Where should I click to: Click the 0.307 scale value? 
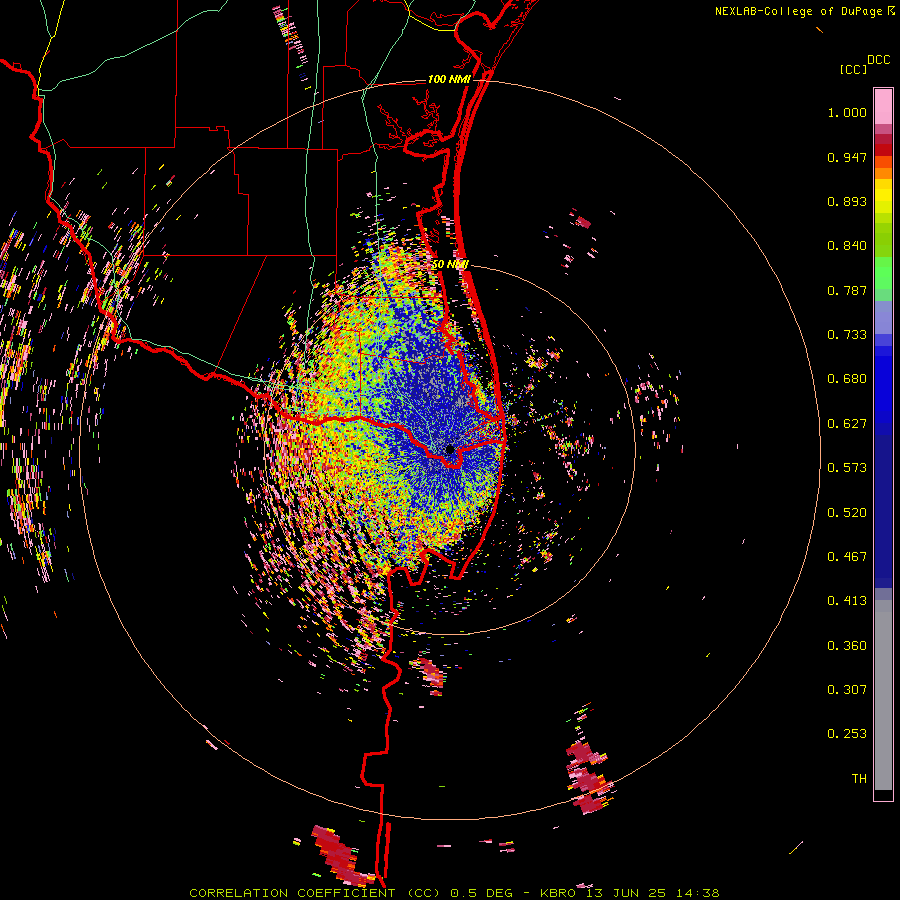pyautogui.click(x=847, y=690)
